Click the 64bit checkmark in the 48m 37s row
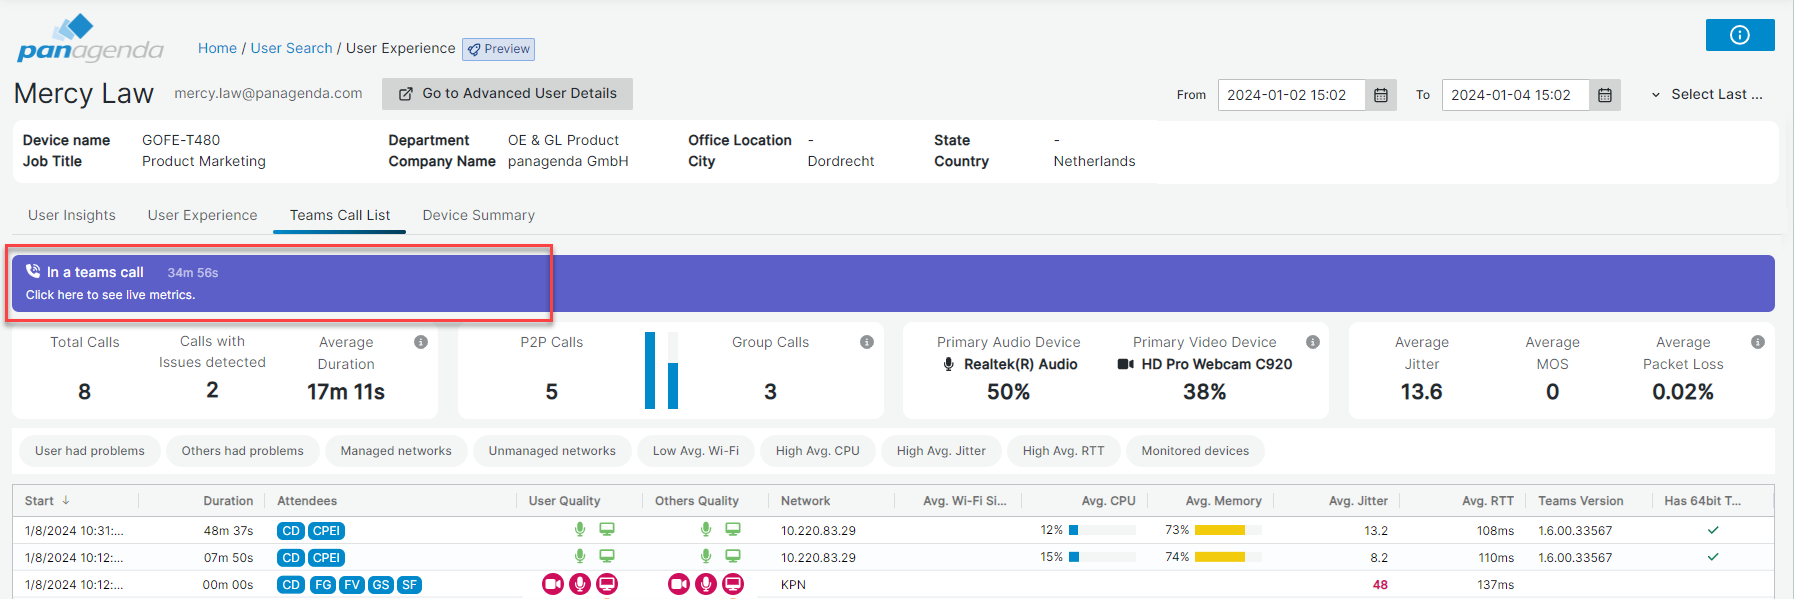Image resolution: width=1794 pixels, height=599 pixels. [x=1713, y=530]
